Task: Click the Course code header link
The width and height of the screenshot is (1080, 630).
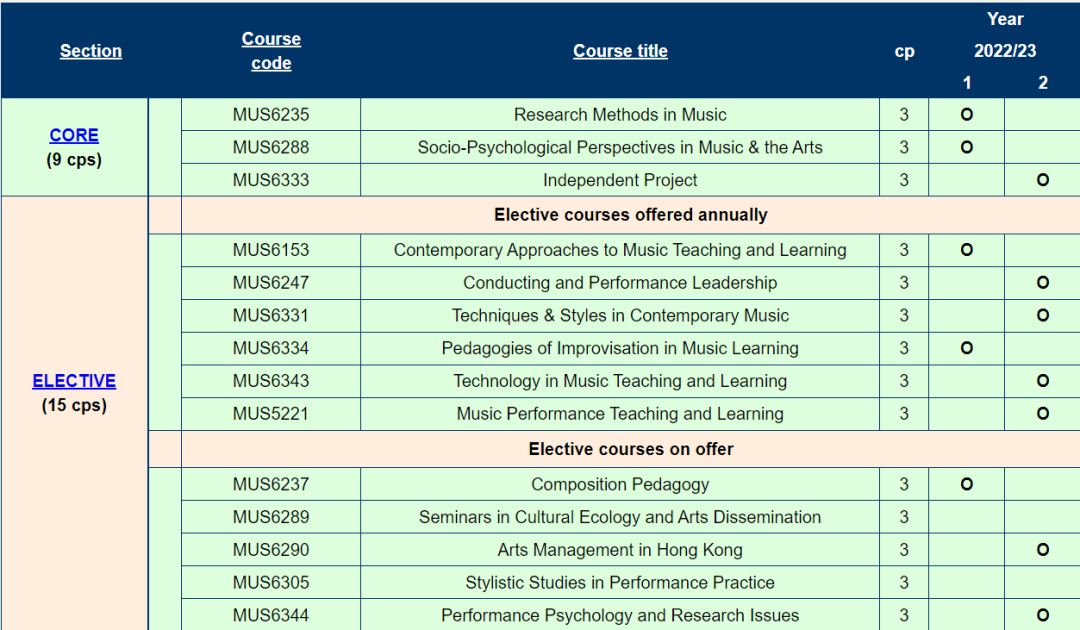Action: (x=271, y=51)
